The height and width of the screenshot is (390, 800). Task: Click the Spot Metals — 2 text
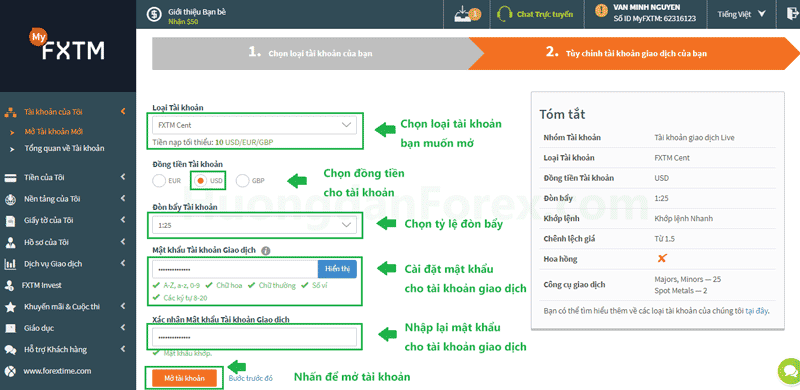pos(681,290)
